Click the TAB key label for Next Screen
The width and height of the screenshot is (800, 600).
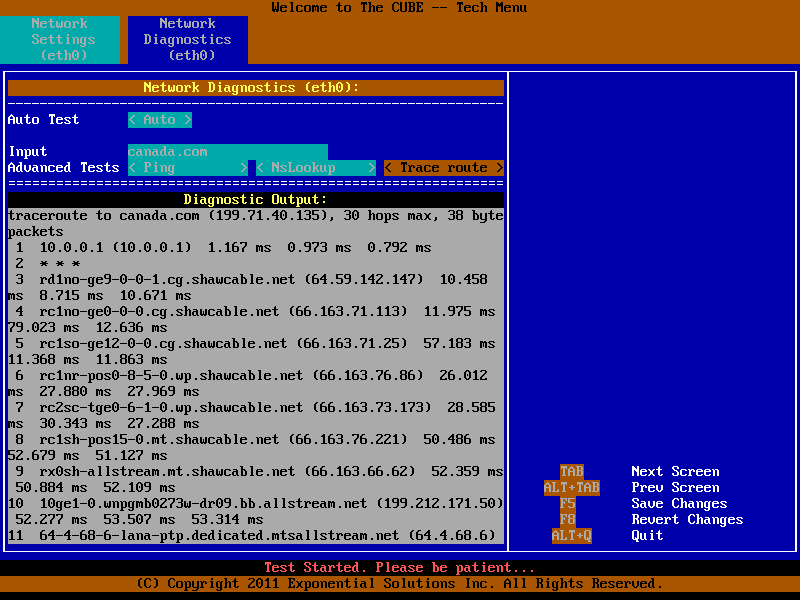(x=571, y=471)
